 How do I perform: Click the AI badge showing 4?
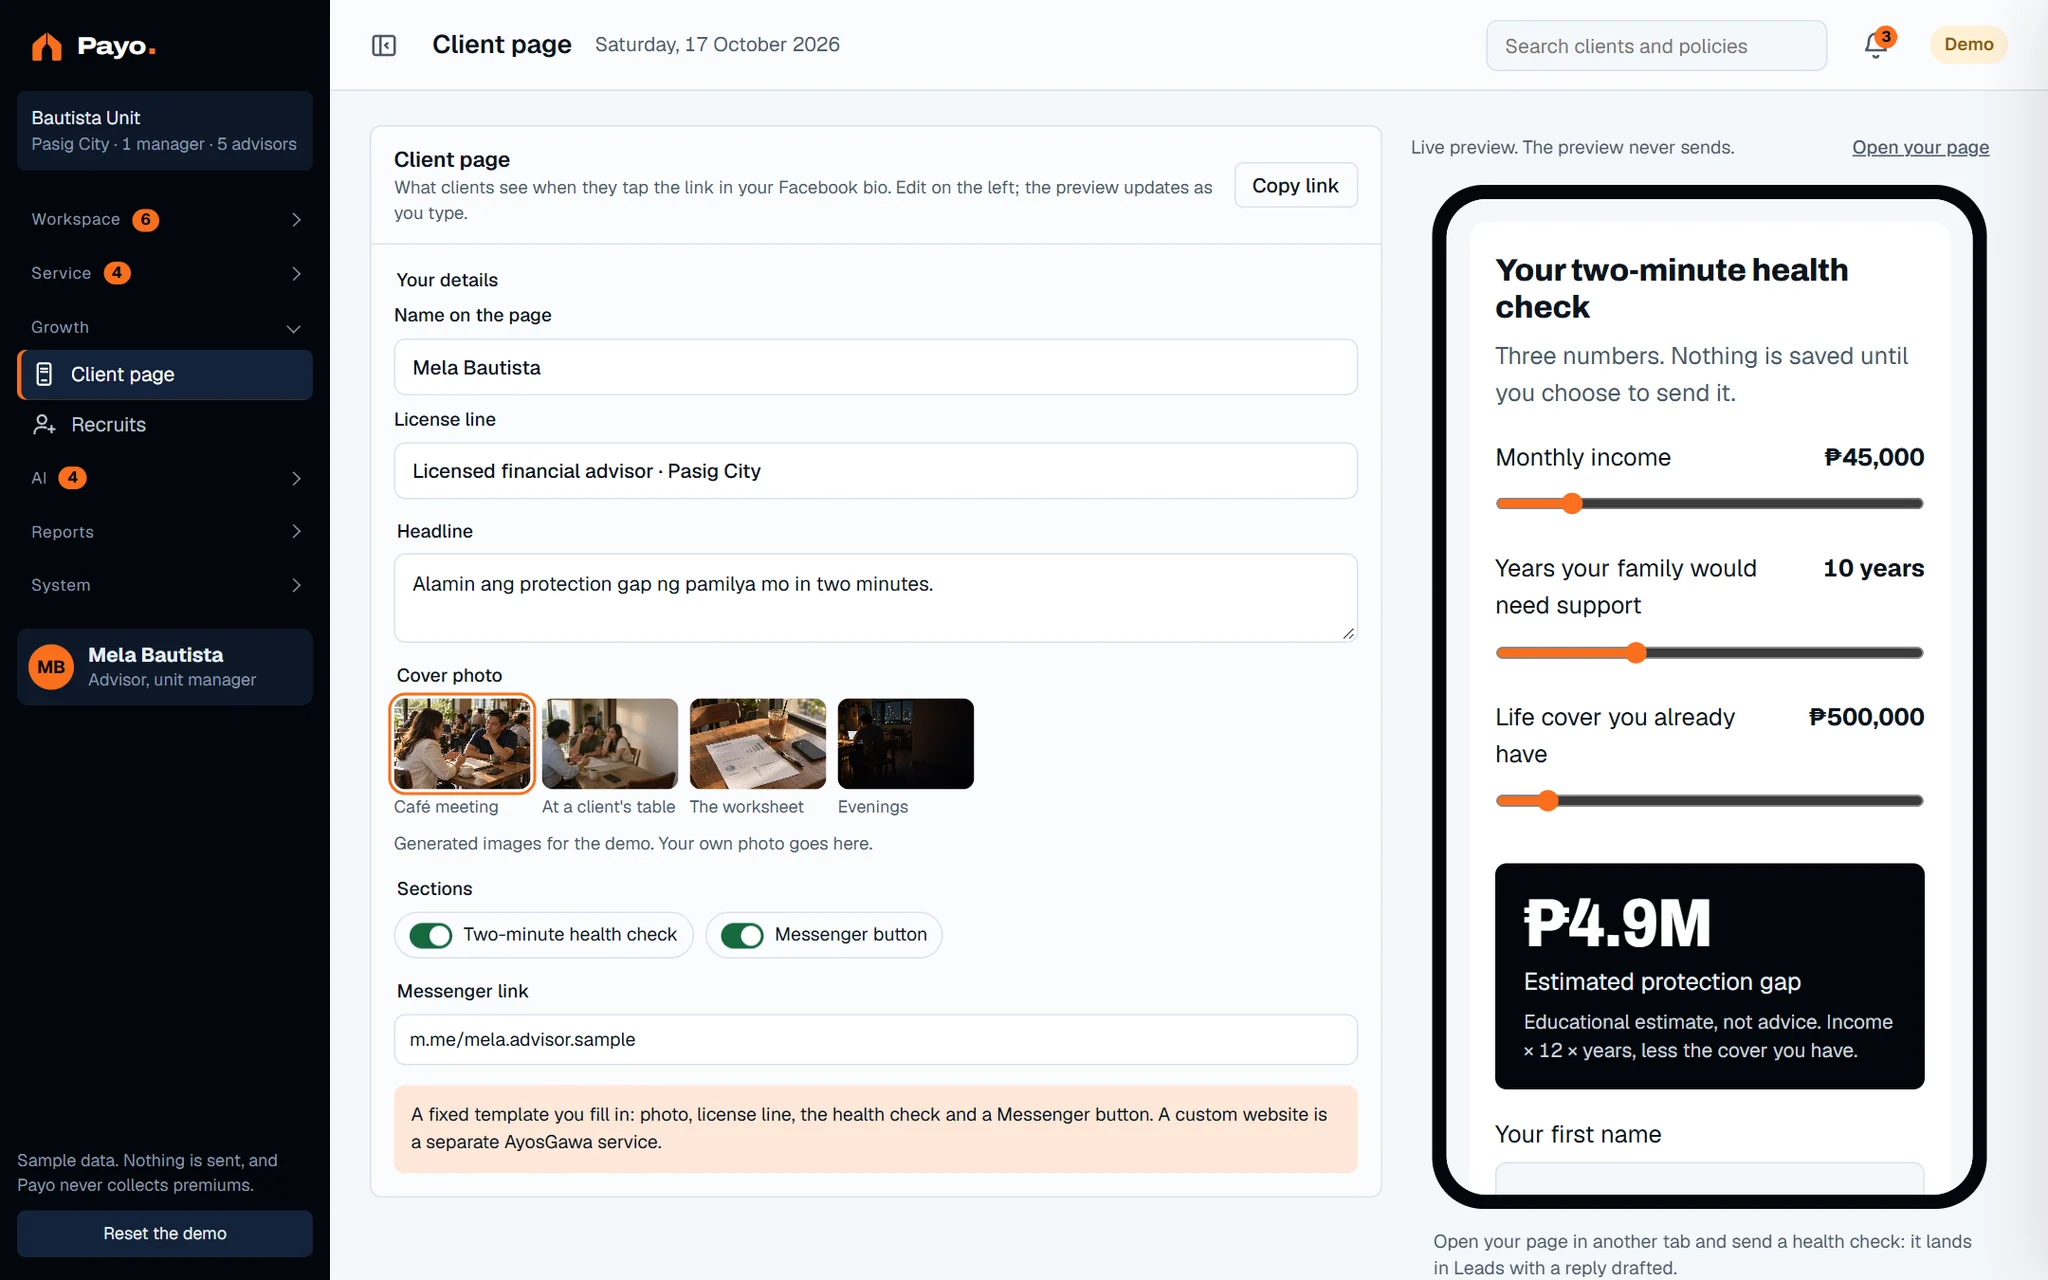pyautogui.click(x=72, y=478)
